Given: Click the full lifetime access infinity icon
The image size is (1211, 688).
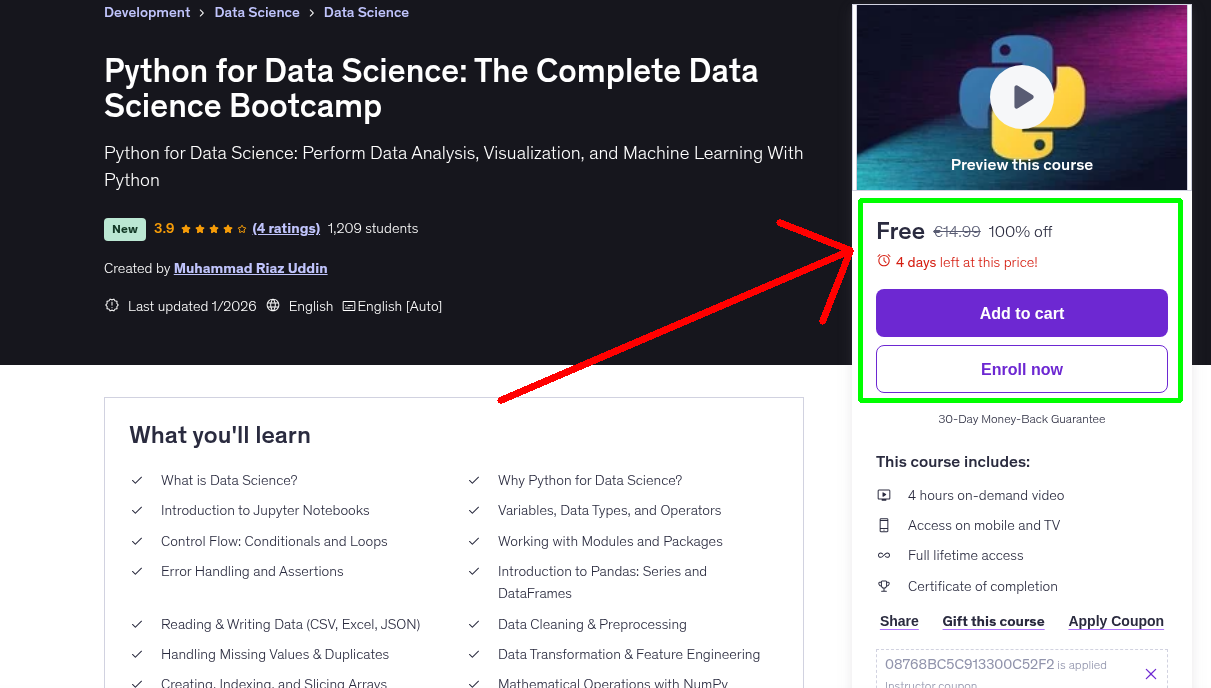Looking at the screenshot, I should tap(884, 555).
